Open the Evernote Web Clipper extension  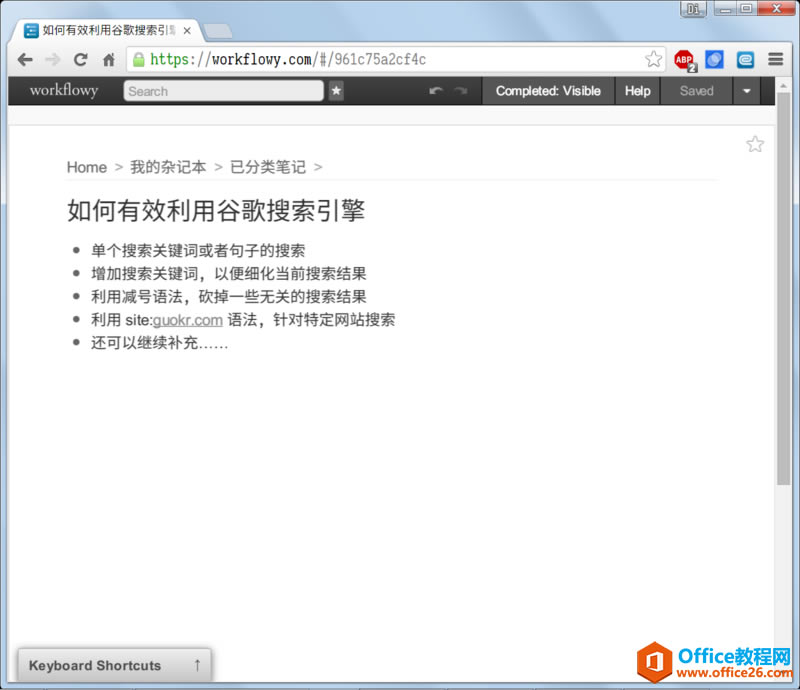[745, 59]
